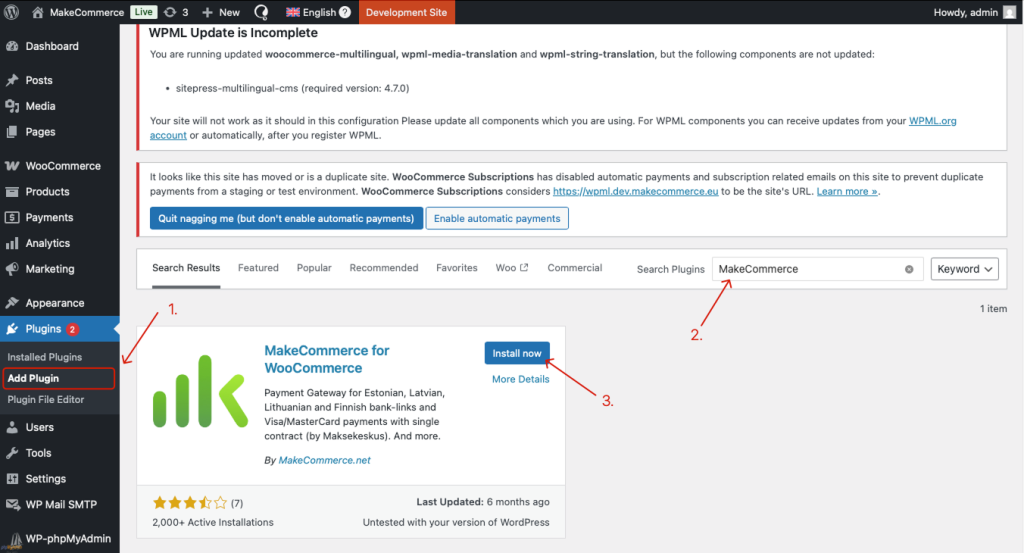Click the Settings sliders icon
Image resolution: width=1024 pixels, height=553 pixels.
pos(12,479)
